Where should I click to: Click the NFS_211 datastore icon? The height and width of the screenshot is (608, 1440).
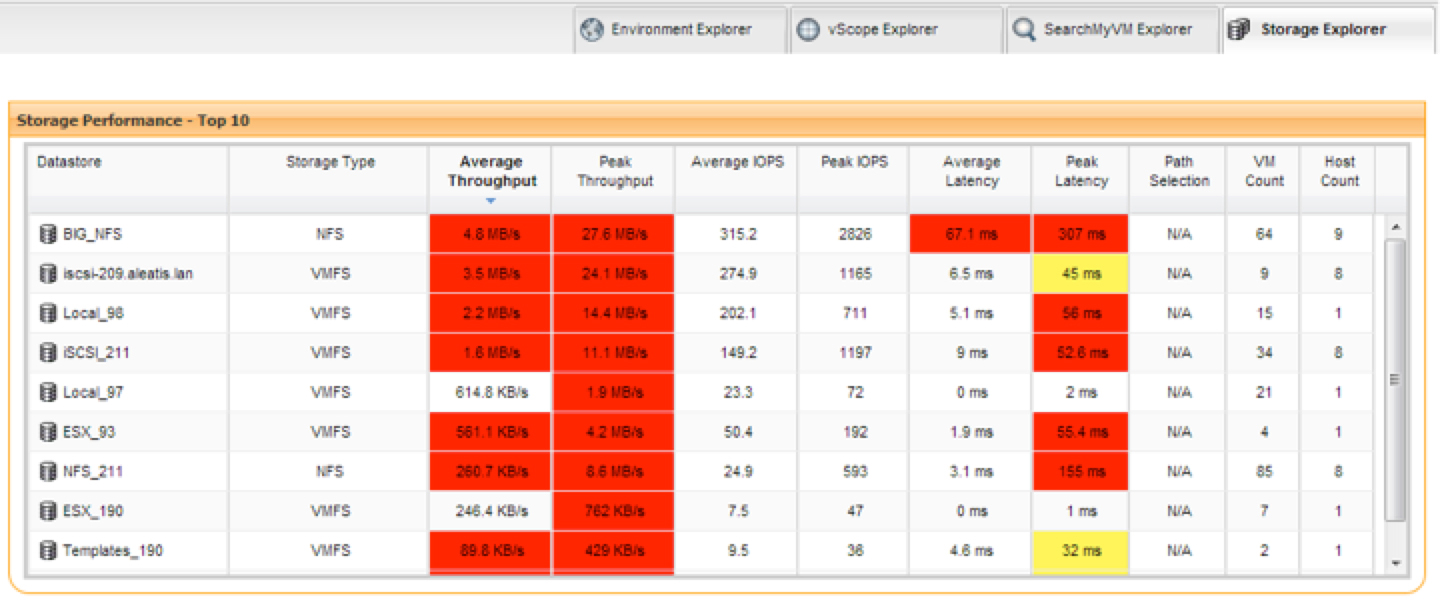[46, 471]
